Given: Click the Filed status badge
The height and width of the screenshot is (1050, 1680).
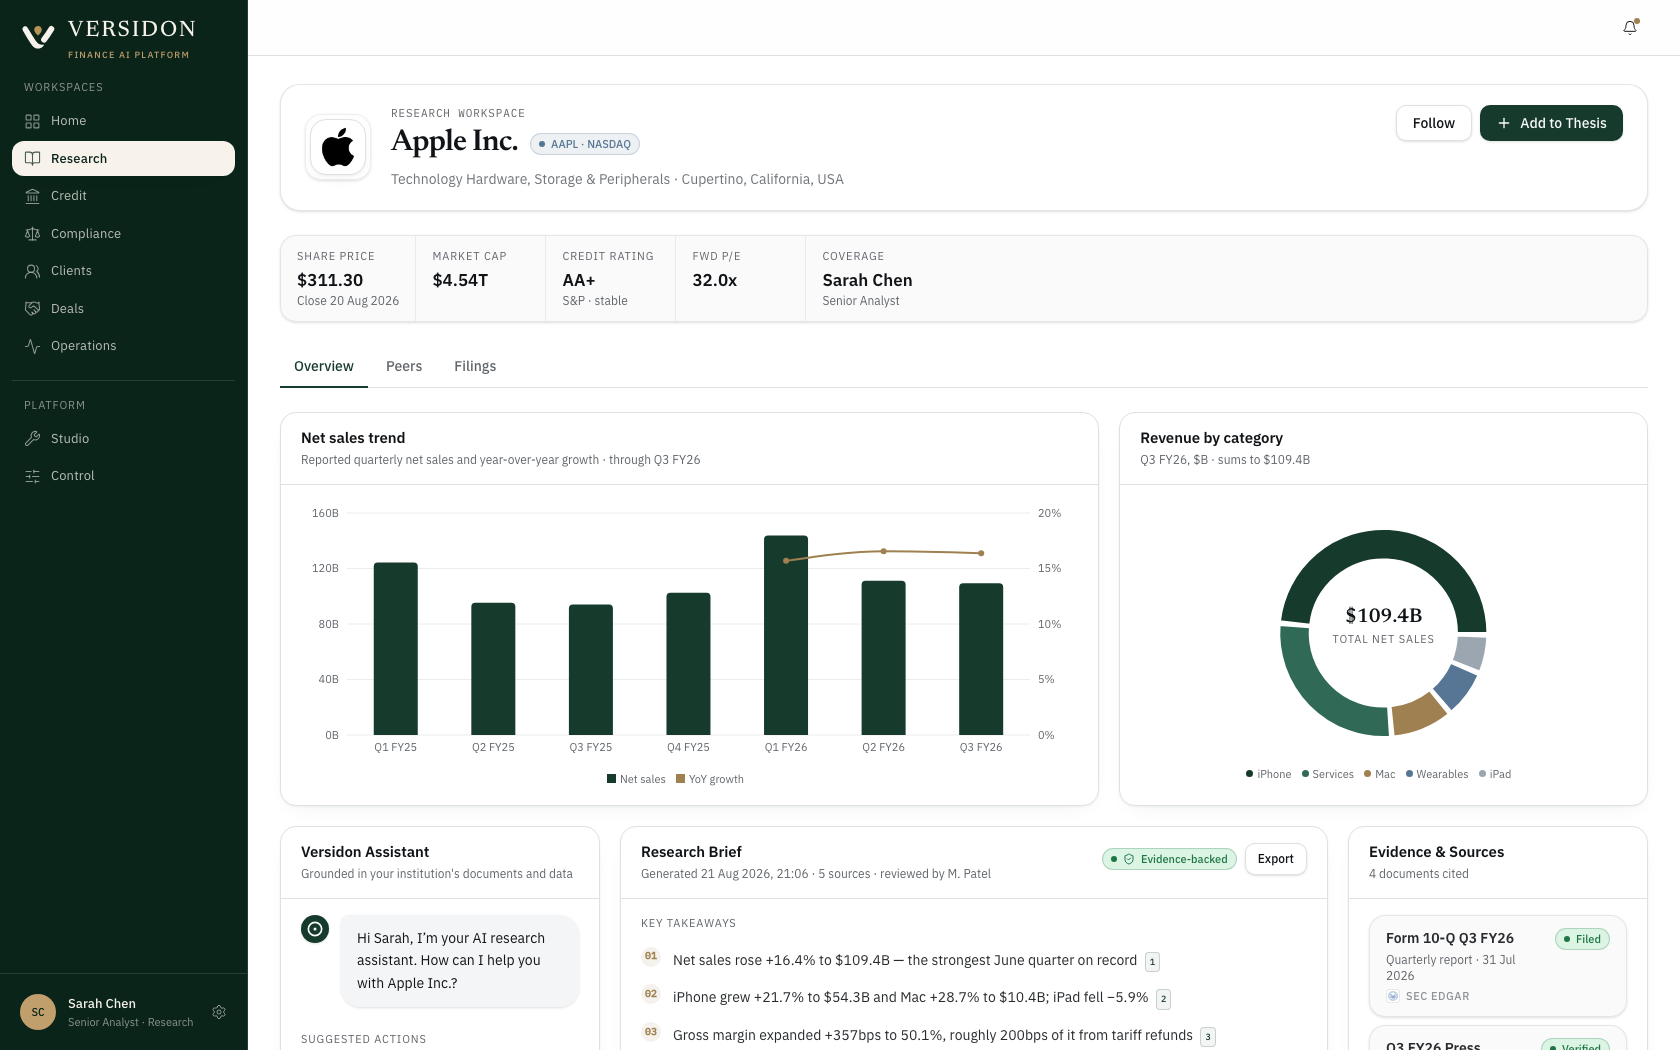Looking at the screenshot, I should click(x=1582, y=939).
